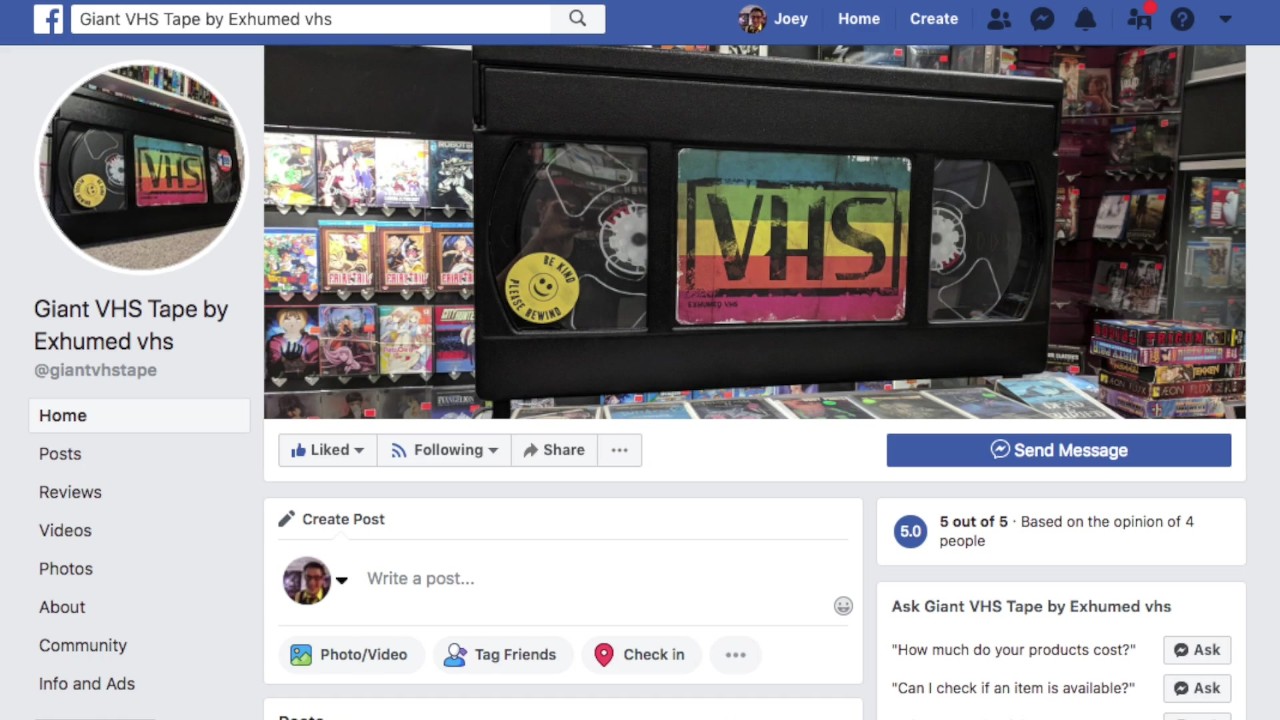
Task: Open the Messenger icon in the top bar
Action: pos(1042,19)
